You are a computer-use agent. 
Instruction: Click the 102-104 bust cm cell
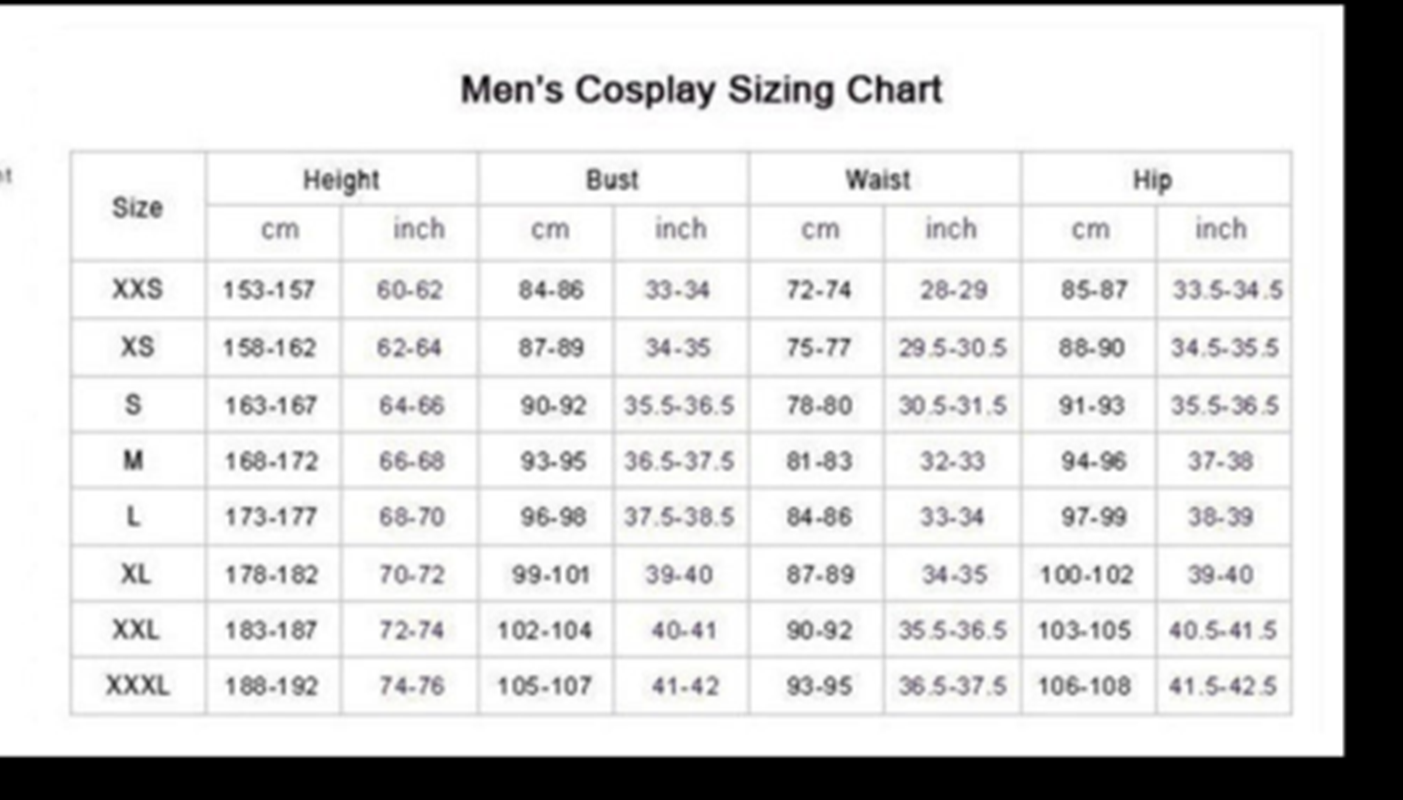[x=545, y=631]
